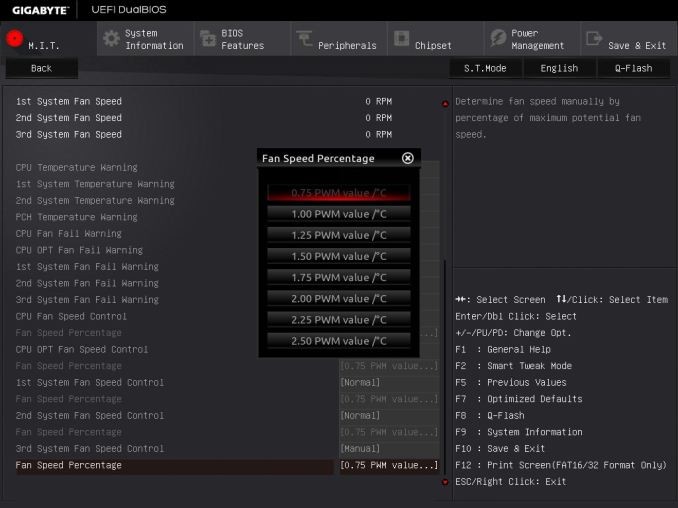Open 2nd System Fan Speed Control [Normal] value
The height and width of the screenshot is (508, 678).
[389, 415]
